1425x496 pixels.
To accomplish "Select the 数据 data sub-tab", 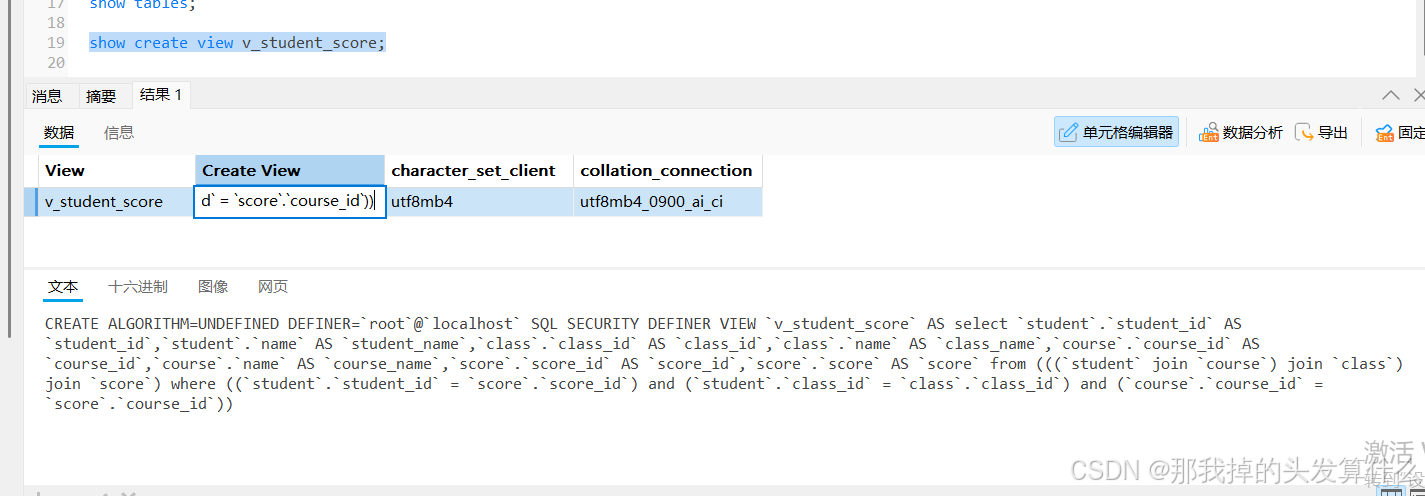I will click(x=59, y=132).
